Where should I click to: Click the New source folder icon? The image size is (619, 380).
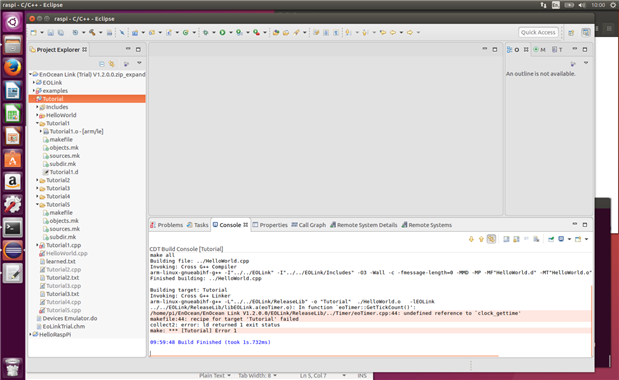click(152, 33)
